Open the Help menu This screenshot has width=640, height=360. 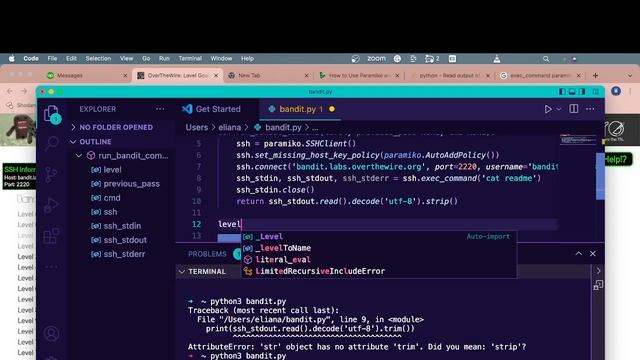pyautogui.click(x=247, y=59)
